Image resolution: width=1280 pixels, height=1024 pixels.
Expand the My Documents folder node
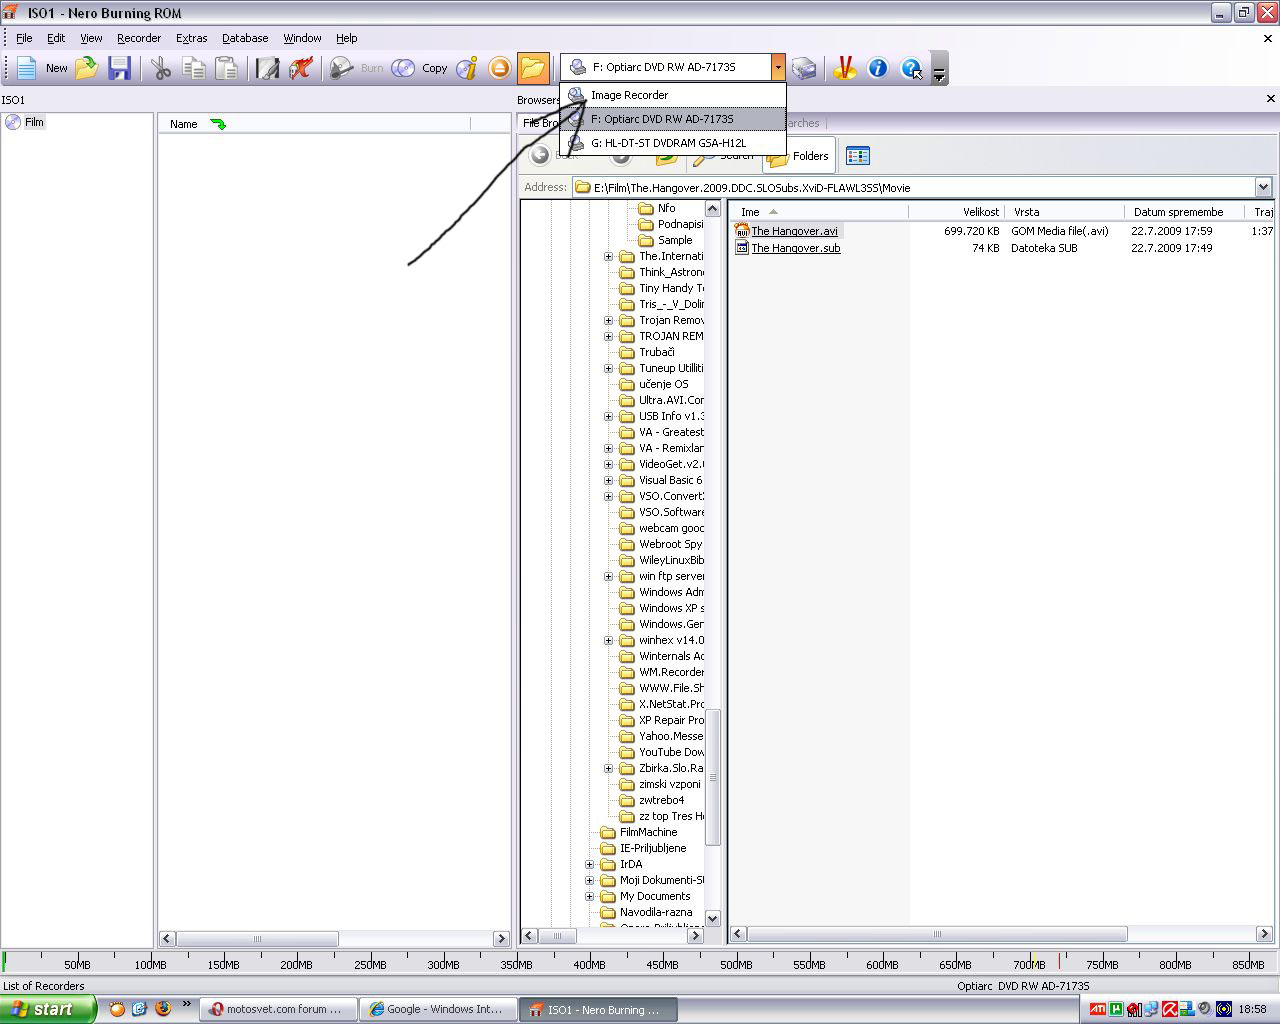[x=589, y=897]
